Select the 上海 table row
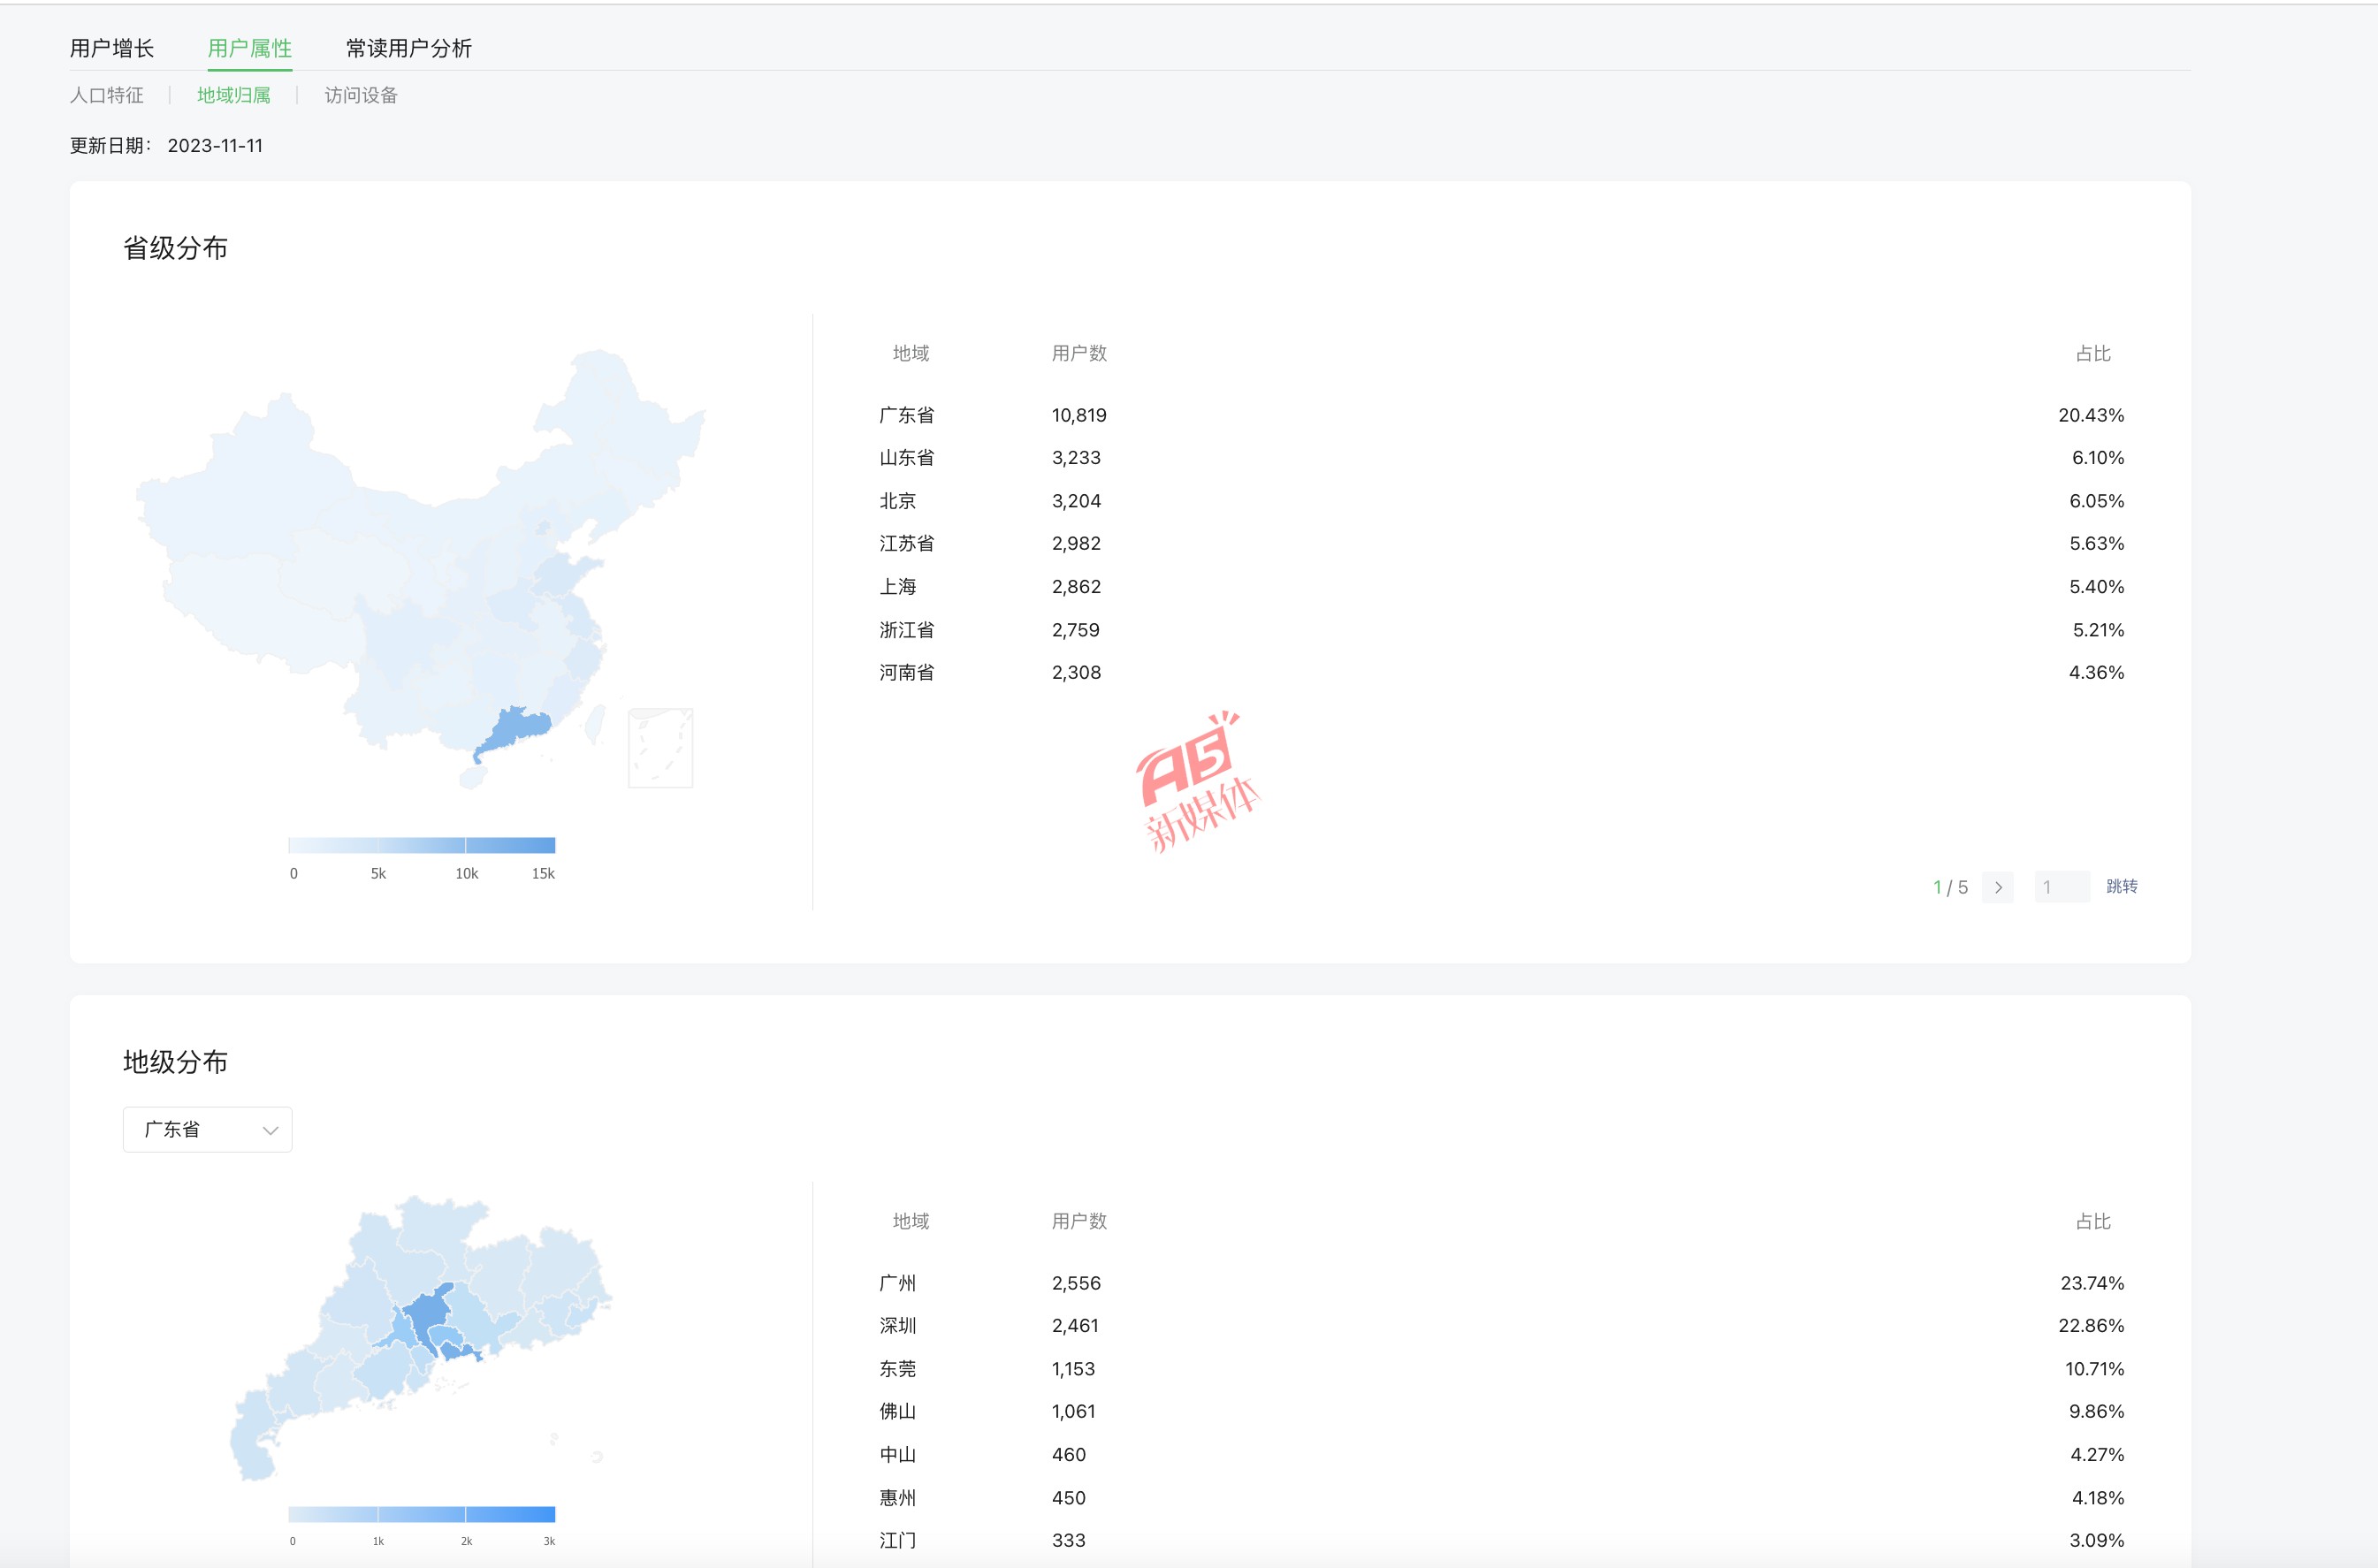This screenshot has width=2378, height=1568. (x=1501, y=587)
